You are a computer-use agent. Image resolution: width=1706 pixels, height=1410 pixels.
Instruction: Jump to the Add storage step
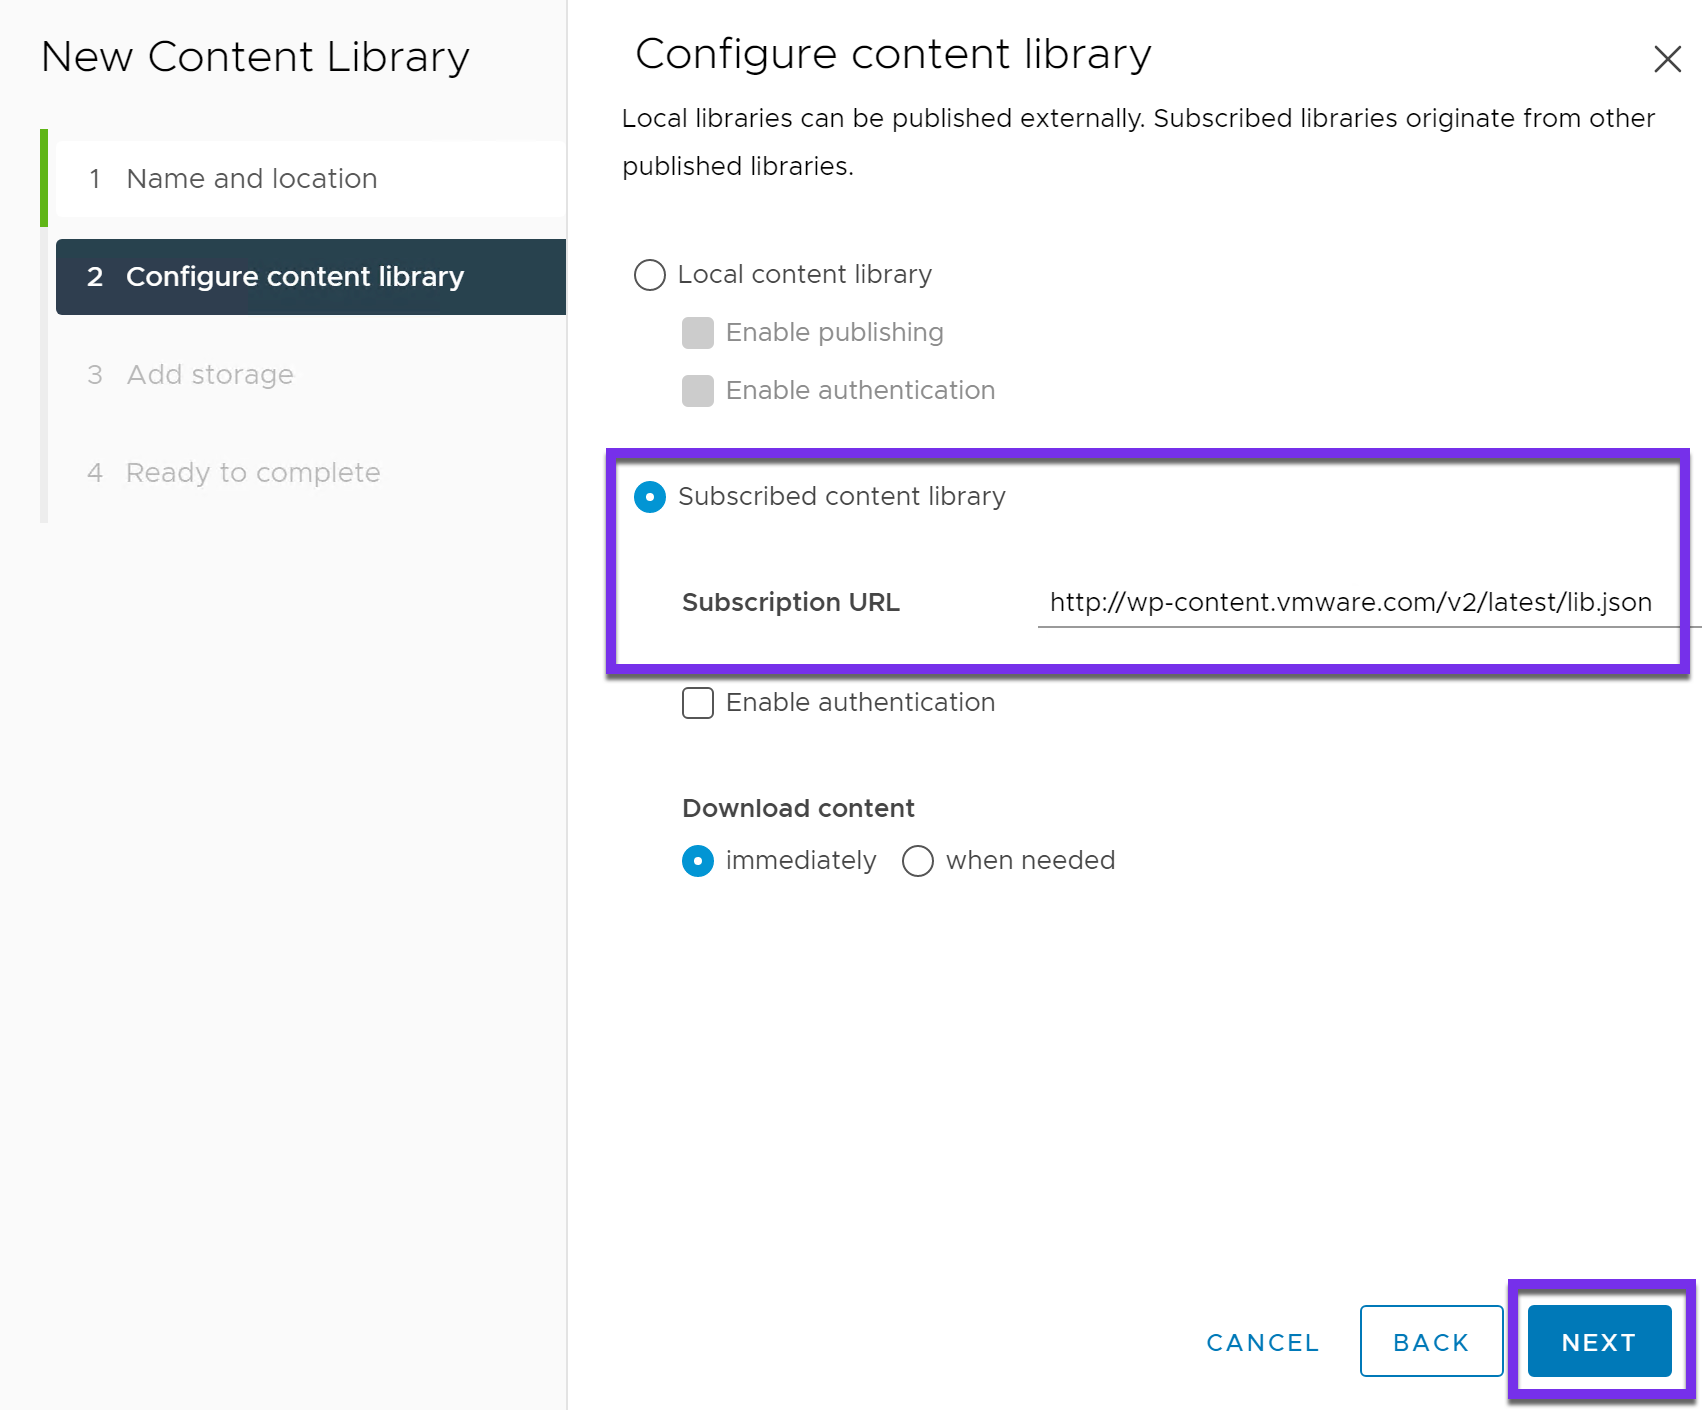[209, 374]
